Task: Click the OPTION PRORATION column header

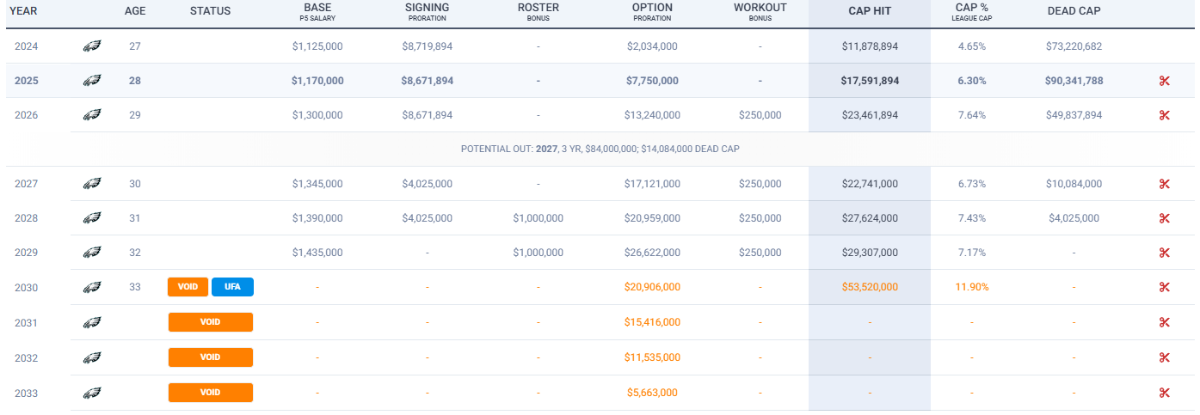Action: [652, 12]
